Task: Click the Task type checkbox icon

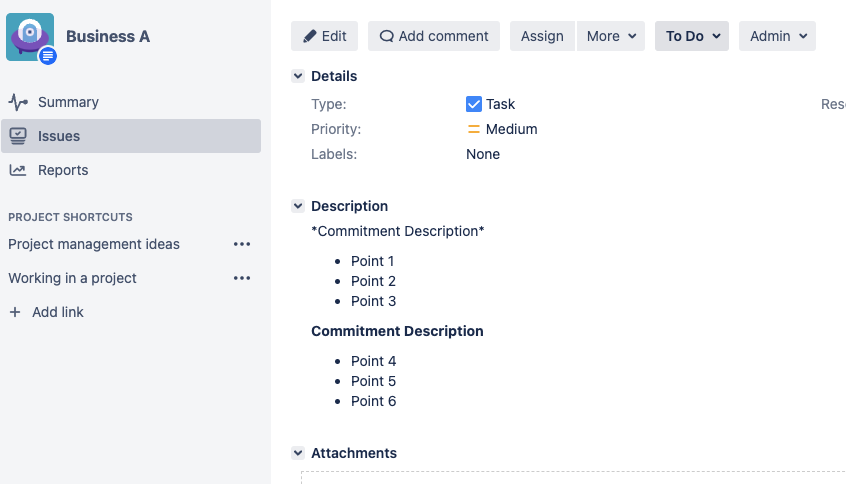Action: coord(474,104)
